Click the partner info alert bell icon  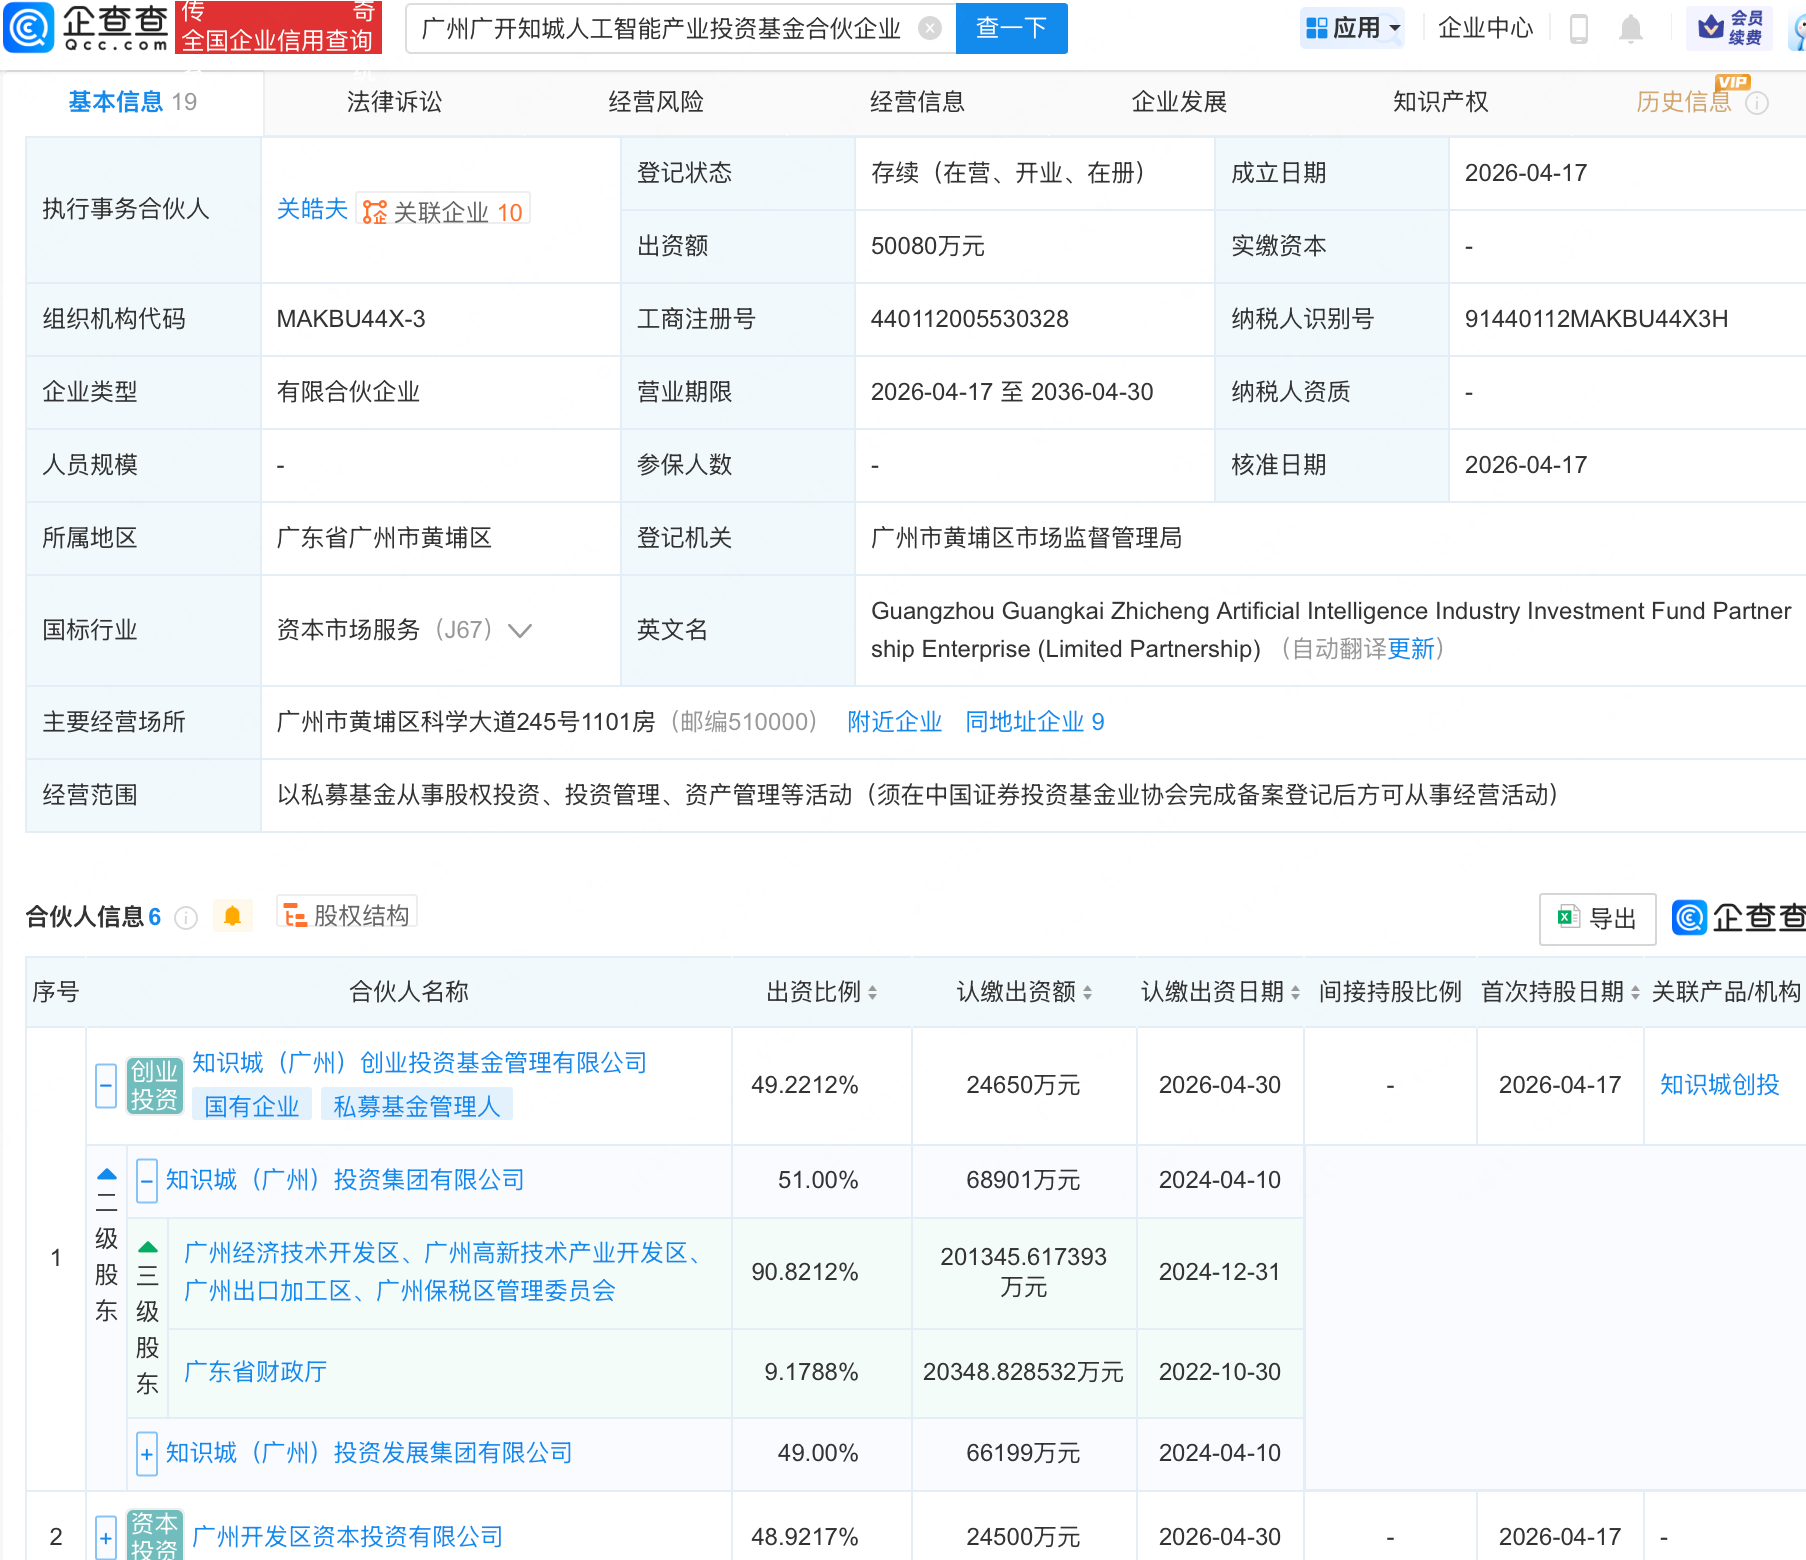233,916
